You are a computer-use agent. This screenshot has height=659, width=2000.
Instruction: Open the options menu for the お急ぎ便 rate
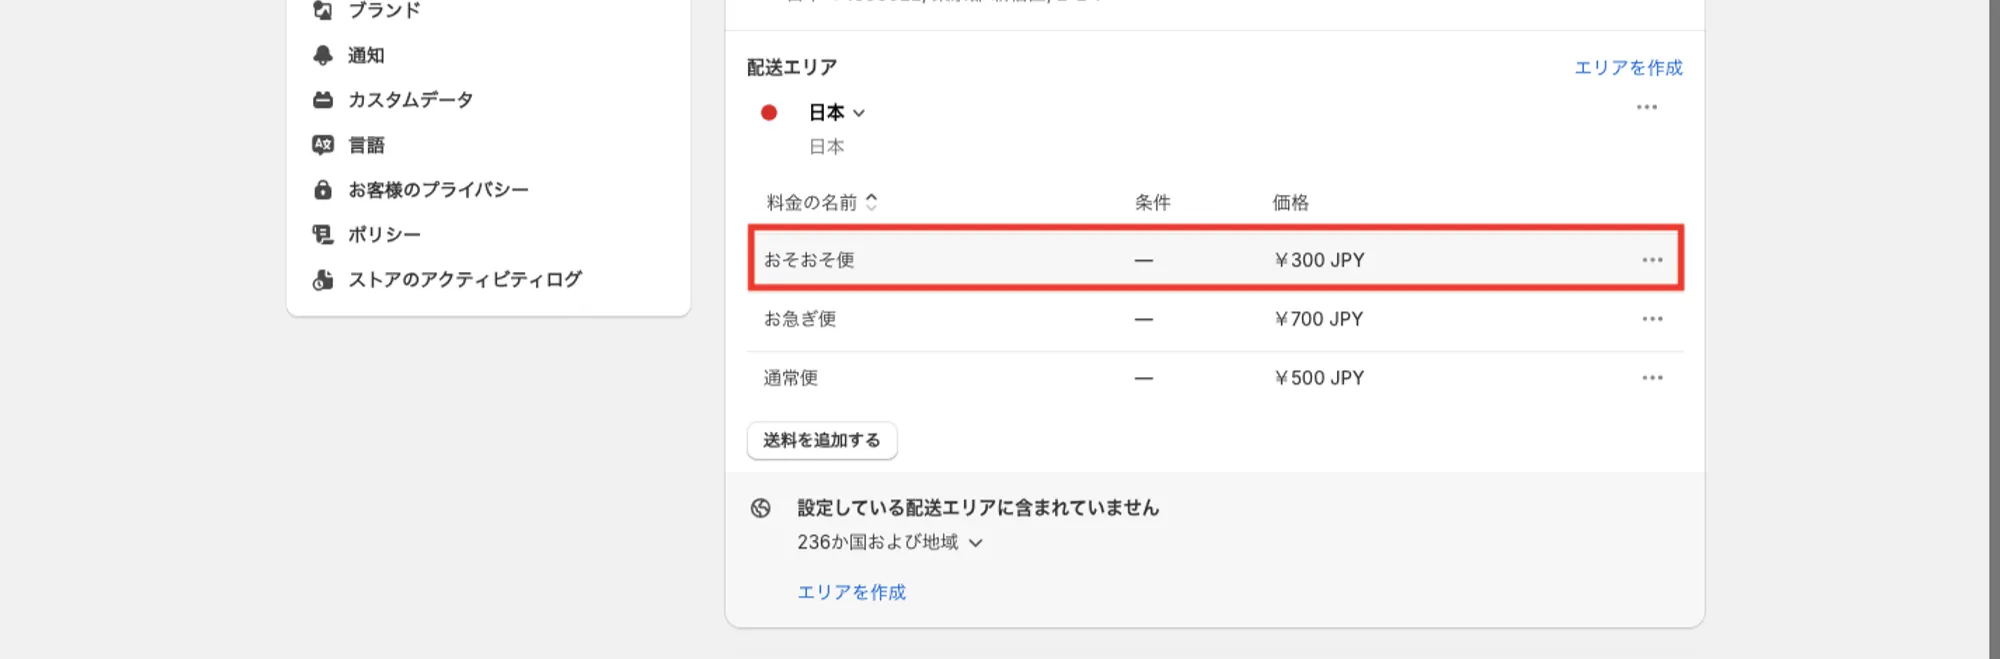click(x=1652, y=319)
